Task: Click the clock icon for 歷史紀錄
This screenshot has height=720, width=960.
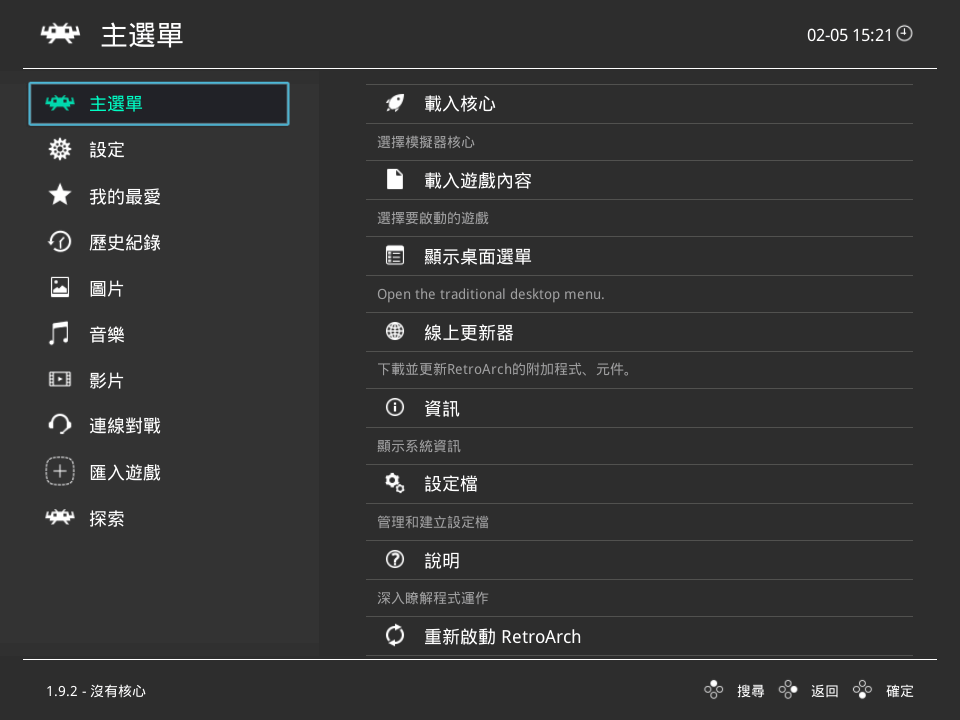Action: 60,242
